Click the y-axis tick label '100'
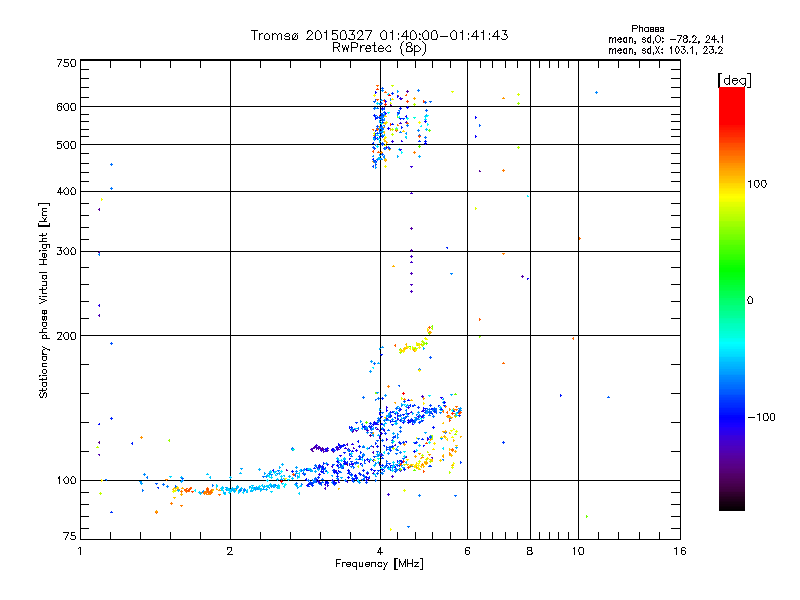800x600 pixels. pyautogui.click(x=66, y=481)
